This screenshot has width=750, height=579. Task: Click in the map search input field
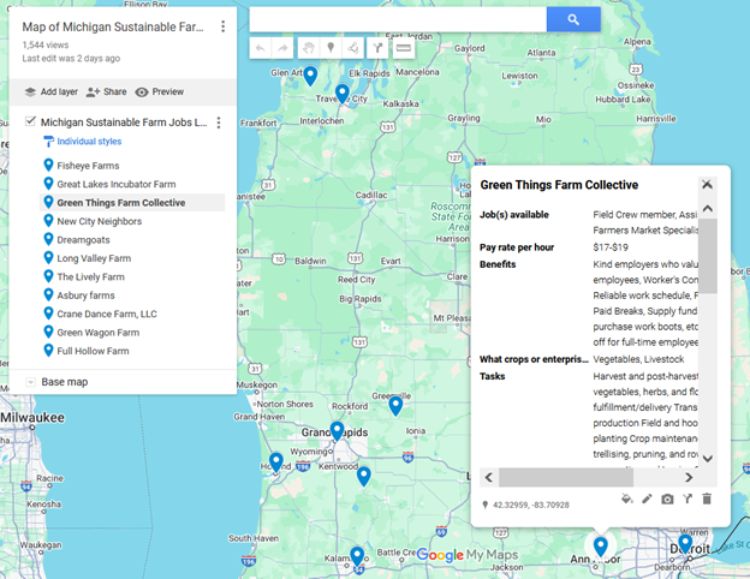[x=398, y=20]
